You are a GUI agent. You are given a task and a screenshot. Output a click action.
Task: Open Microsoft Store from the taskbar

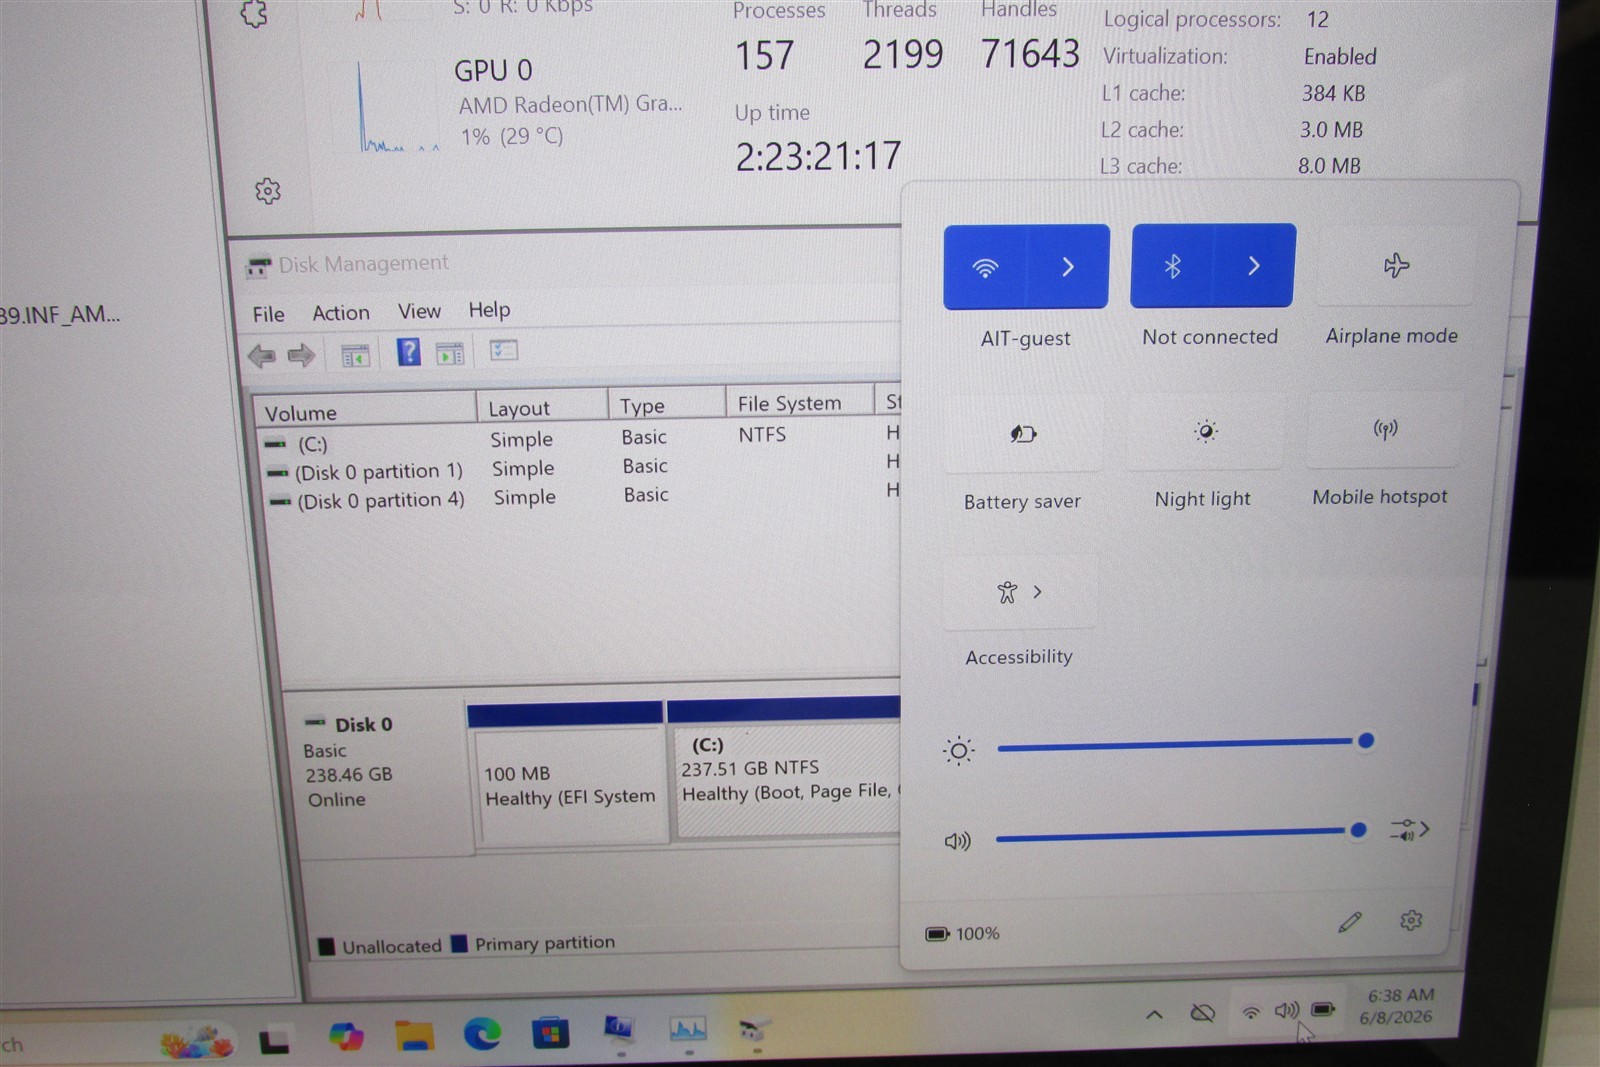550,1032
